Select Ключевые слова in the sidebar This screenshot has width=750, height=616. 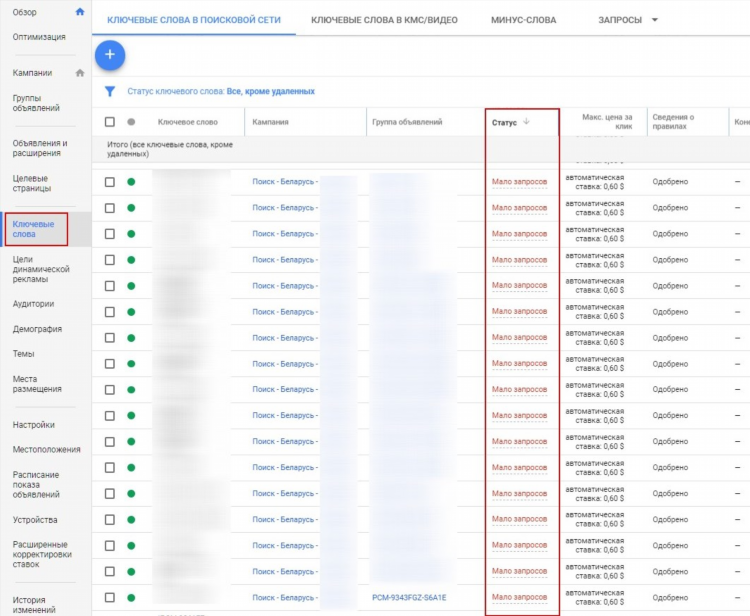pyautogui.click(x=33, y=229)
